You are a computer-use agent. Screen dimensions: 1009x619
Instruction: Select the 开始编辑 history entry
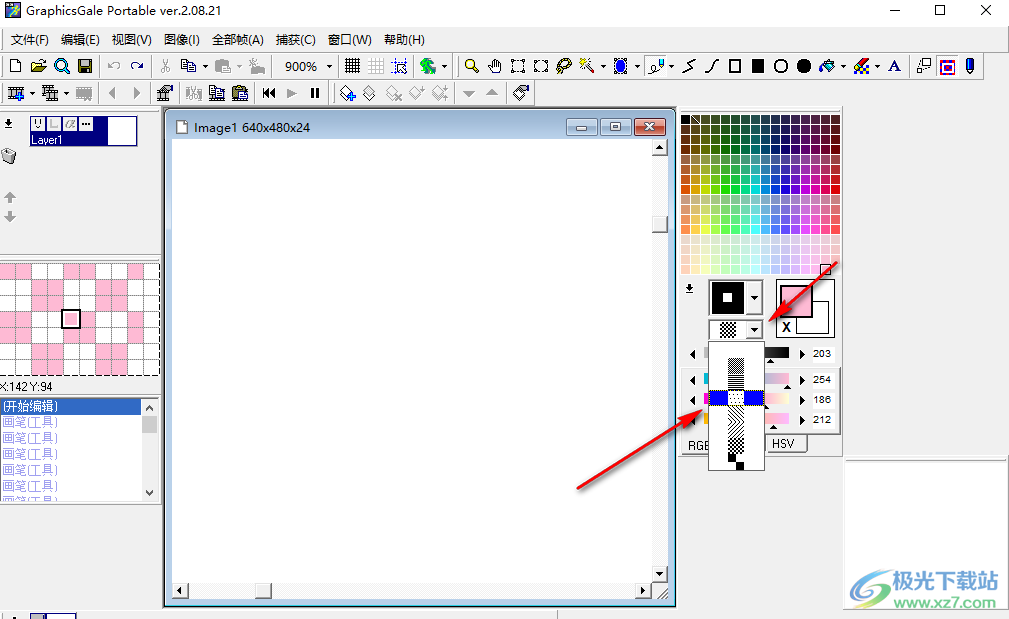point(71,406)
